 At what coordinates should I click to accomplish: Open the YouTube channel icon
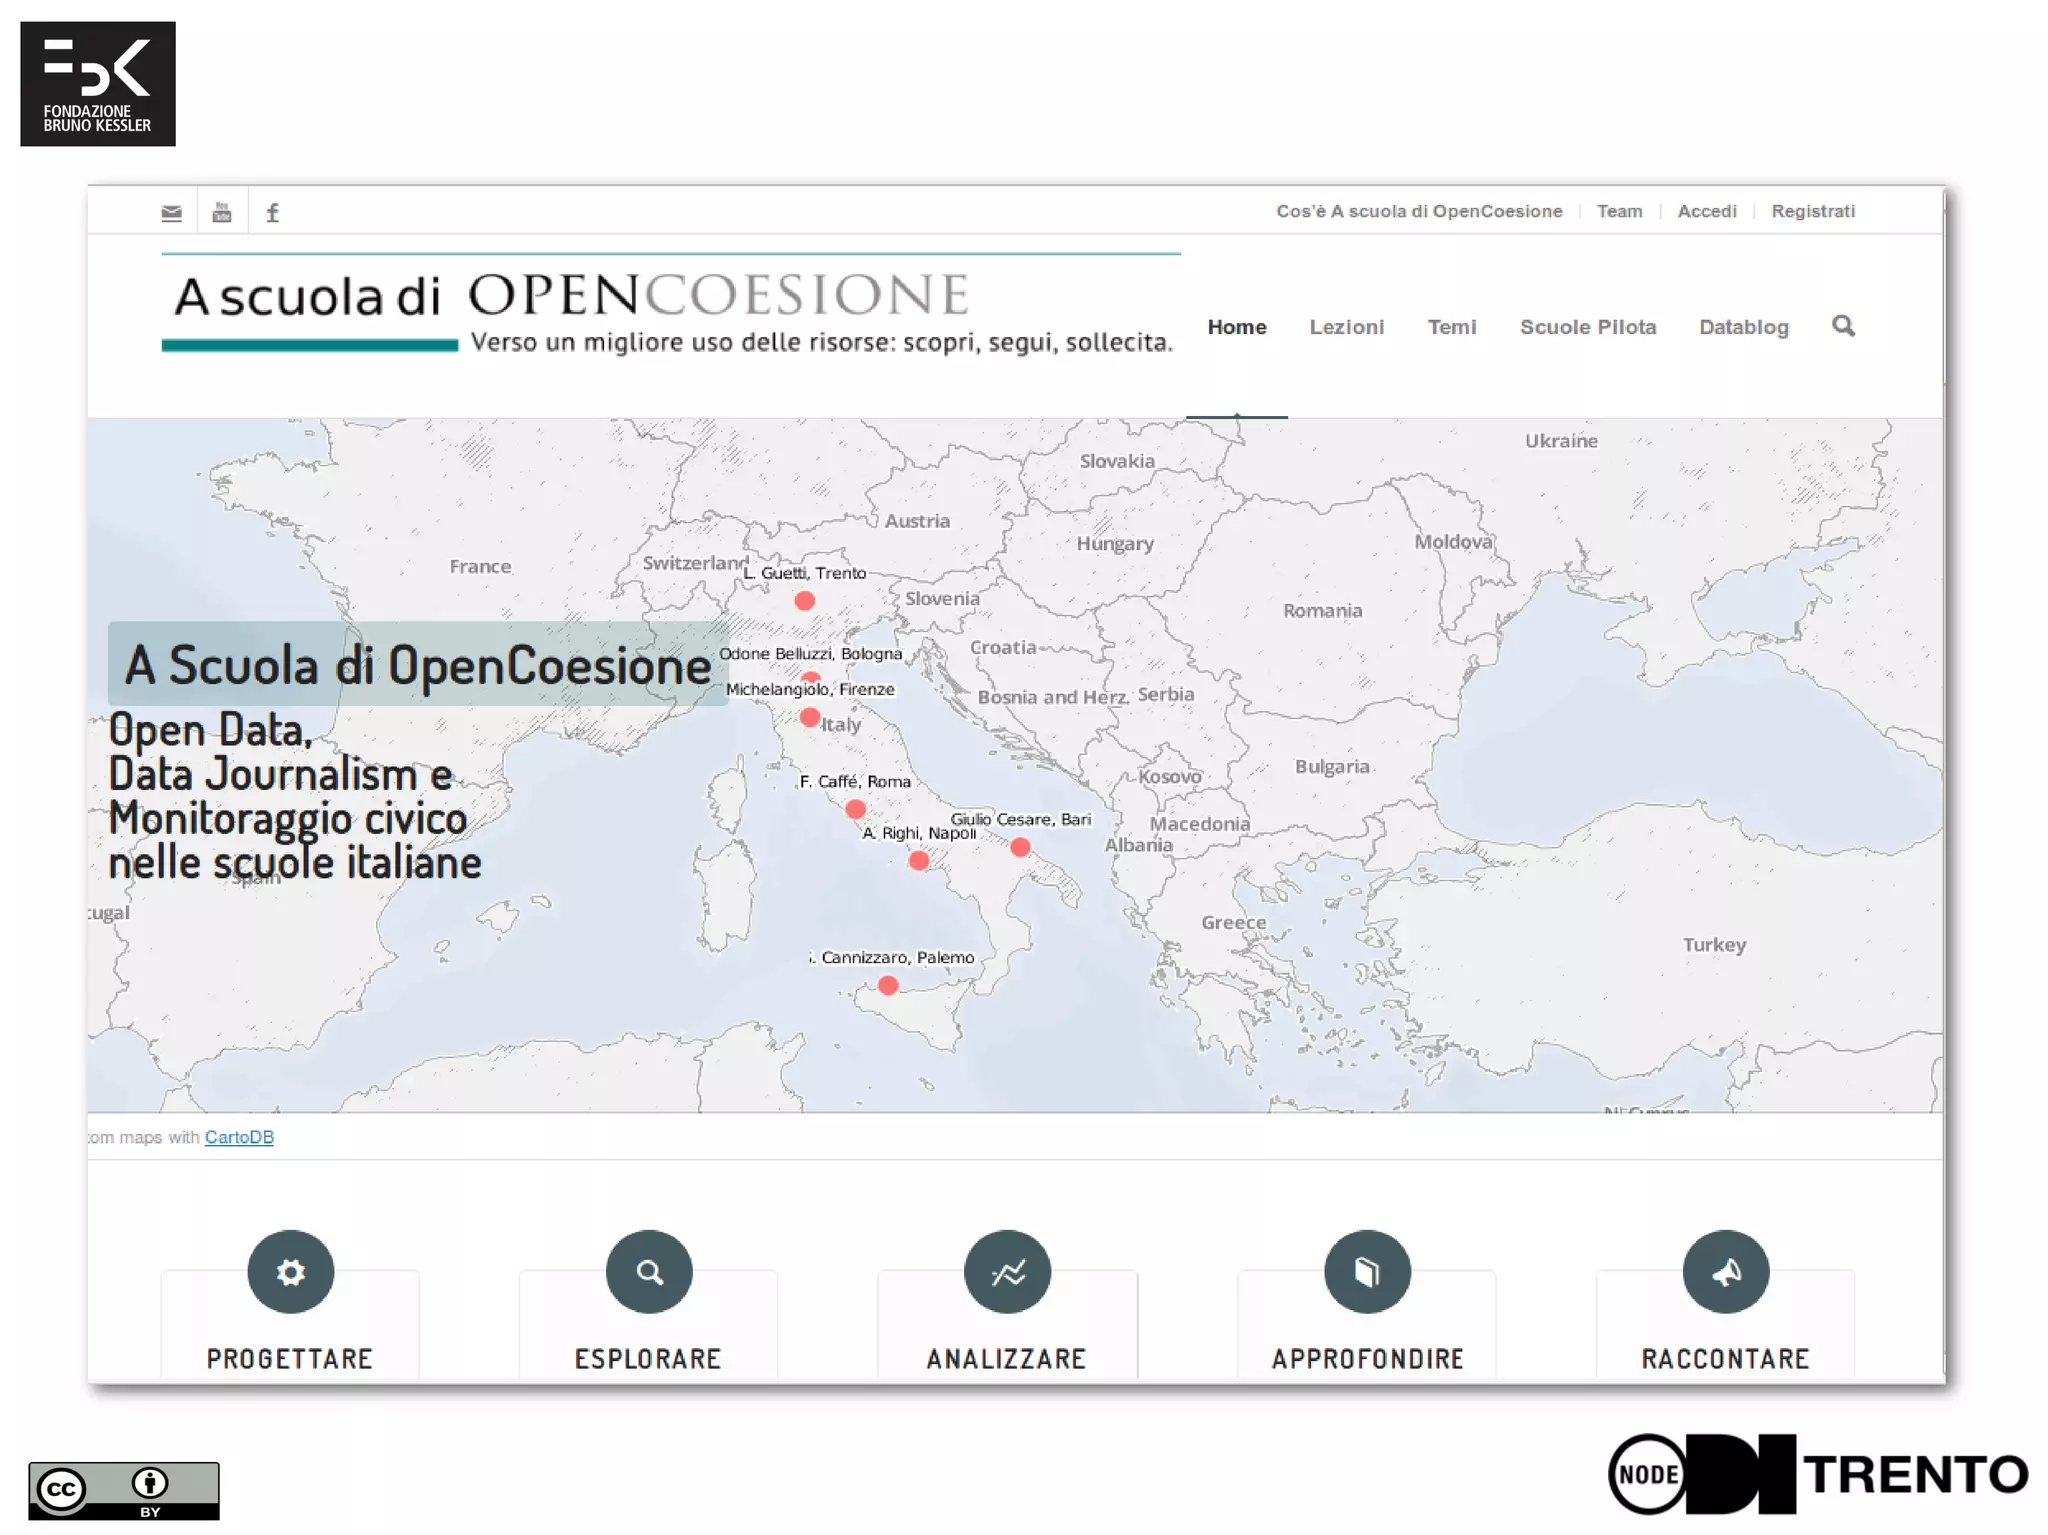(222, 213)
